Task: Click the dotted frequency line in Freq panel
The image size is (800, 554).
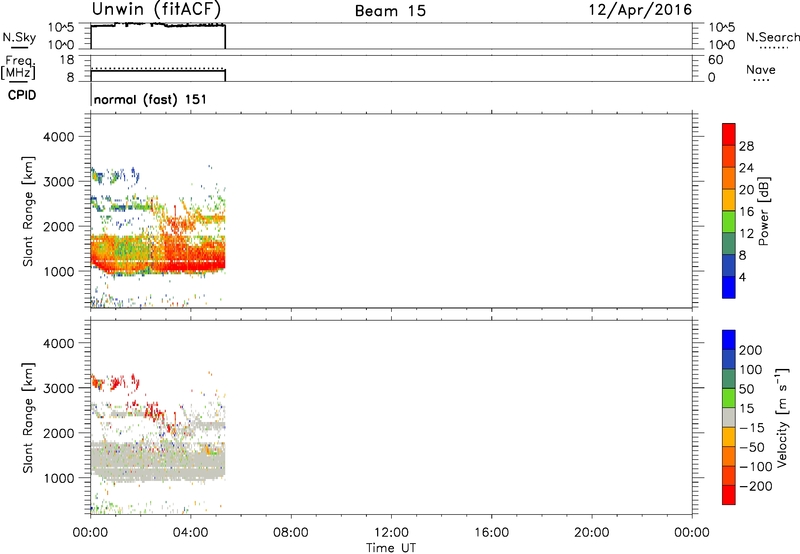Action: pos(158,68)
